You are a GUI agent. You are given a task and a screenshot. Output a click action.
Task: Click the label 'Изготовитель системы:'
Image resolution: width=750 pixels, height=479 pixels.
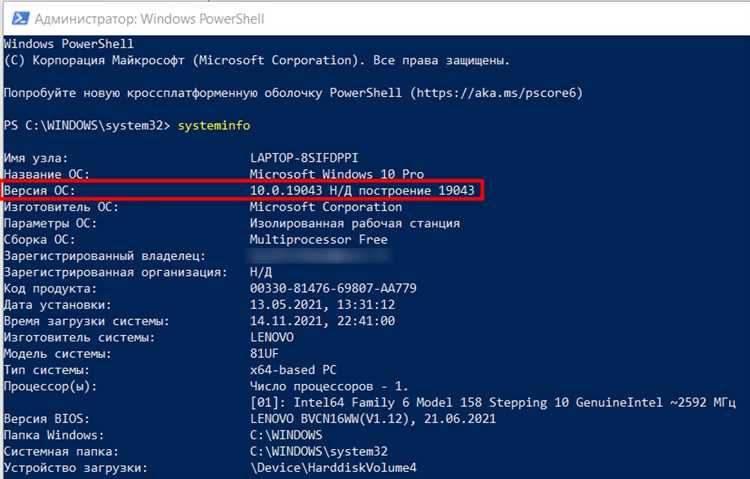(79, 337)
